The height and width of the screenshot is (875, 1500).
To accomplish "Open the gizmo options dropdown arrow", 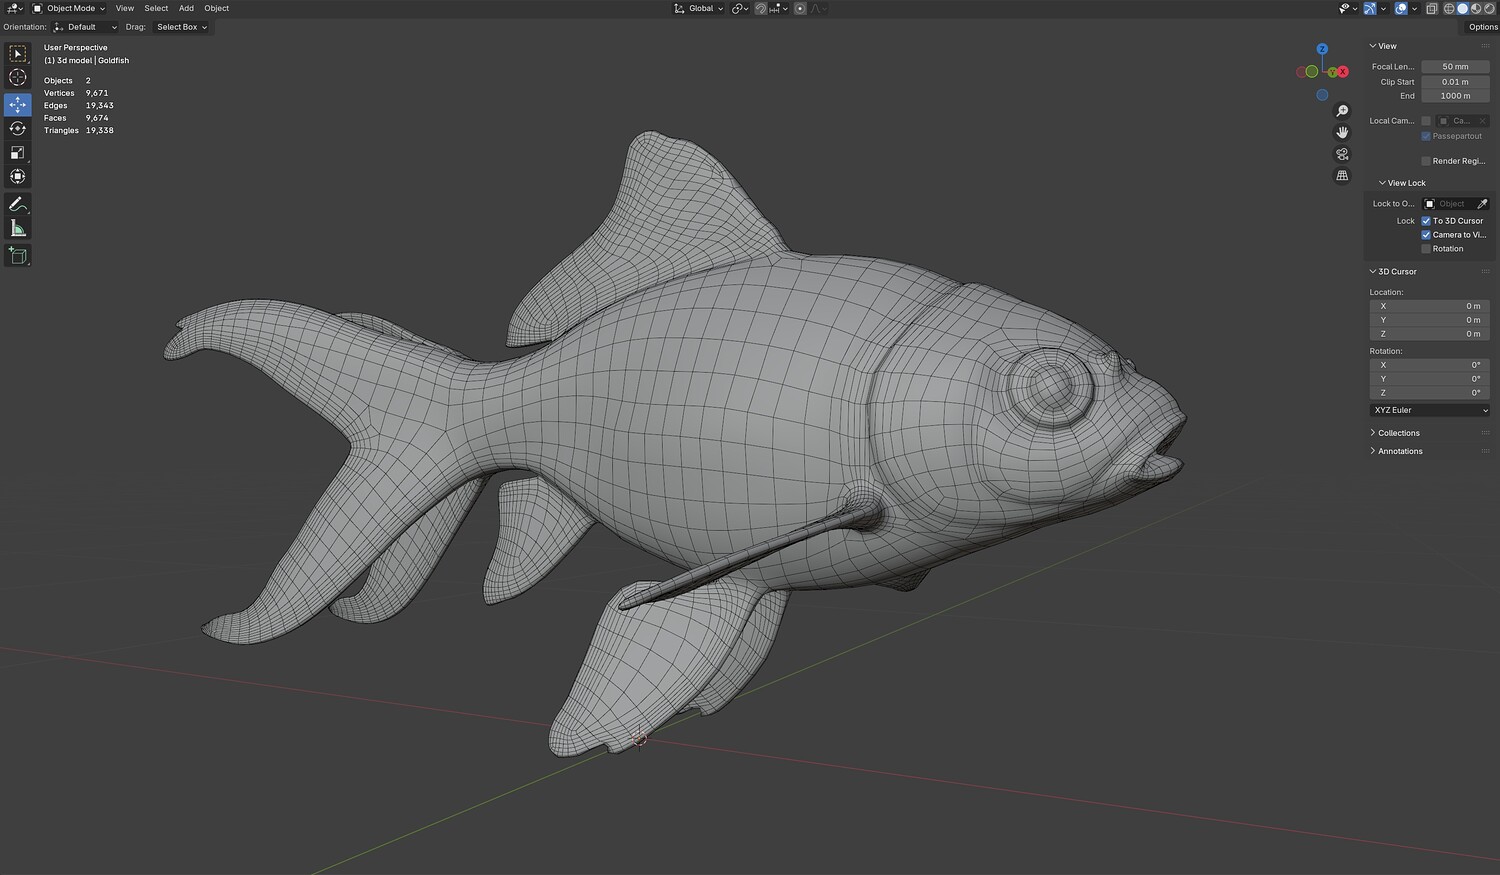I will click(x=1384, y=8).
